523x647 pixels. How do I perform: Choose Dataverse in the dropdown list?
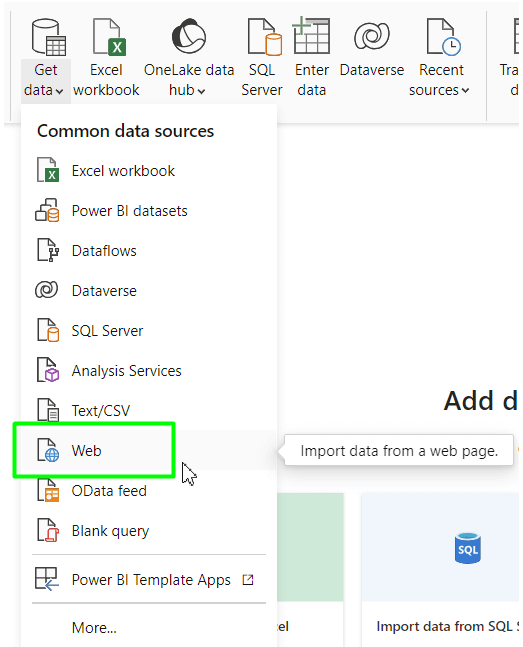149,290
